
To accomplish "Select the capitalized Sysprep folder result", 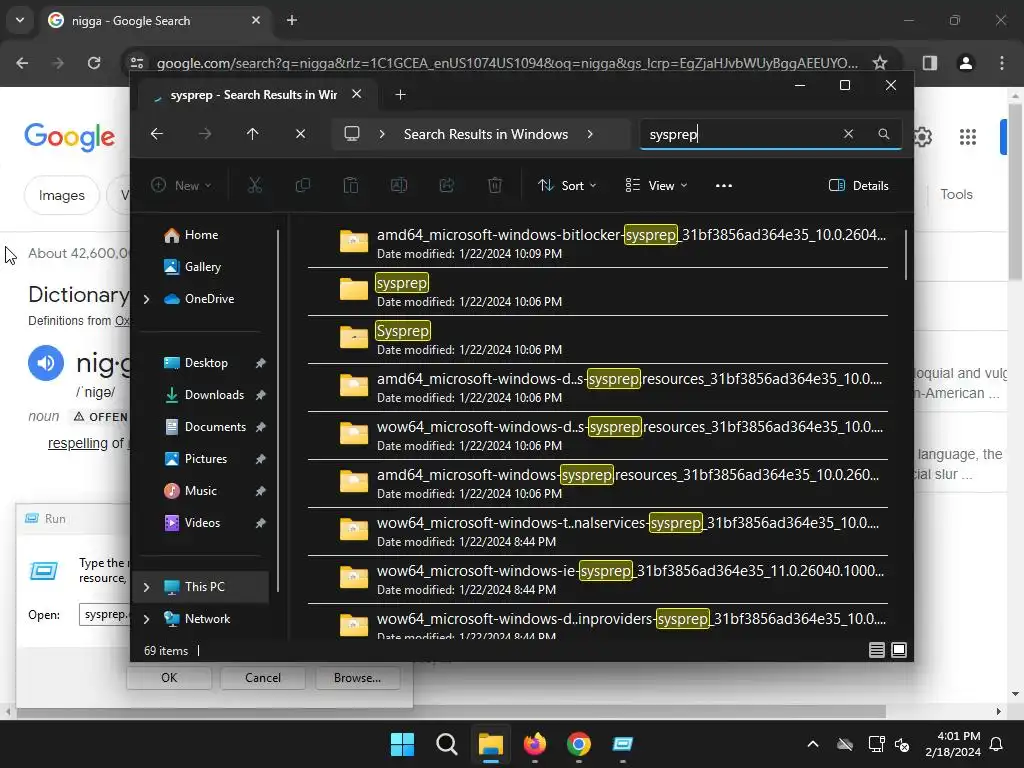I will pyautogui.click(x=598, y=340).
